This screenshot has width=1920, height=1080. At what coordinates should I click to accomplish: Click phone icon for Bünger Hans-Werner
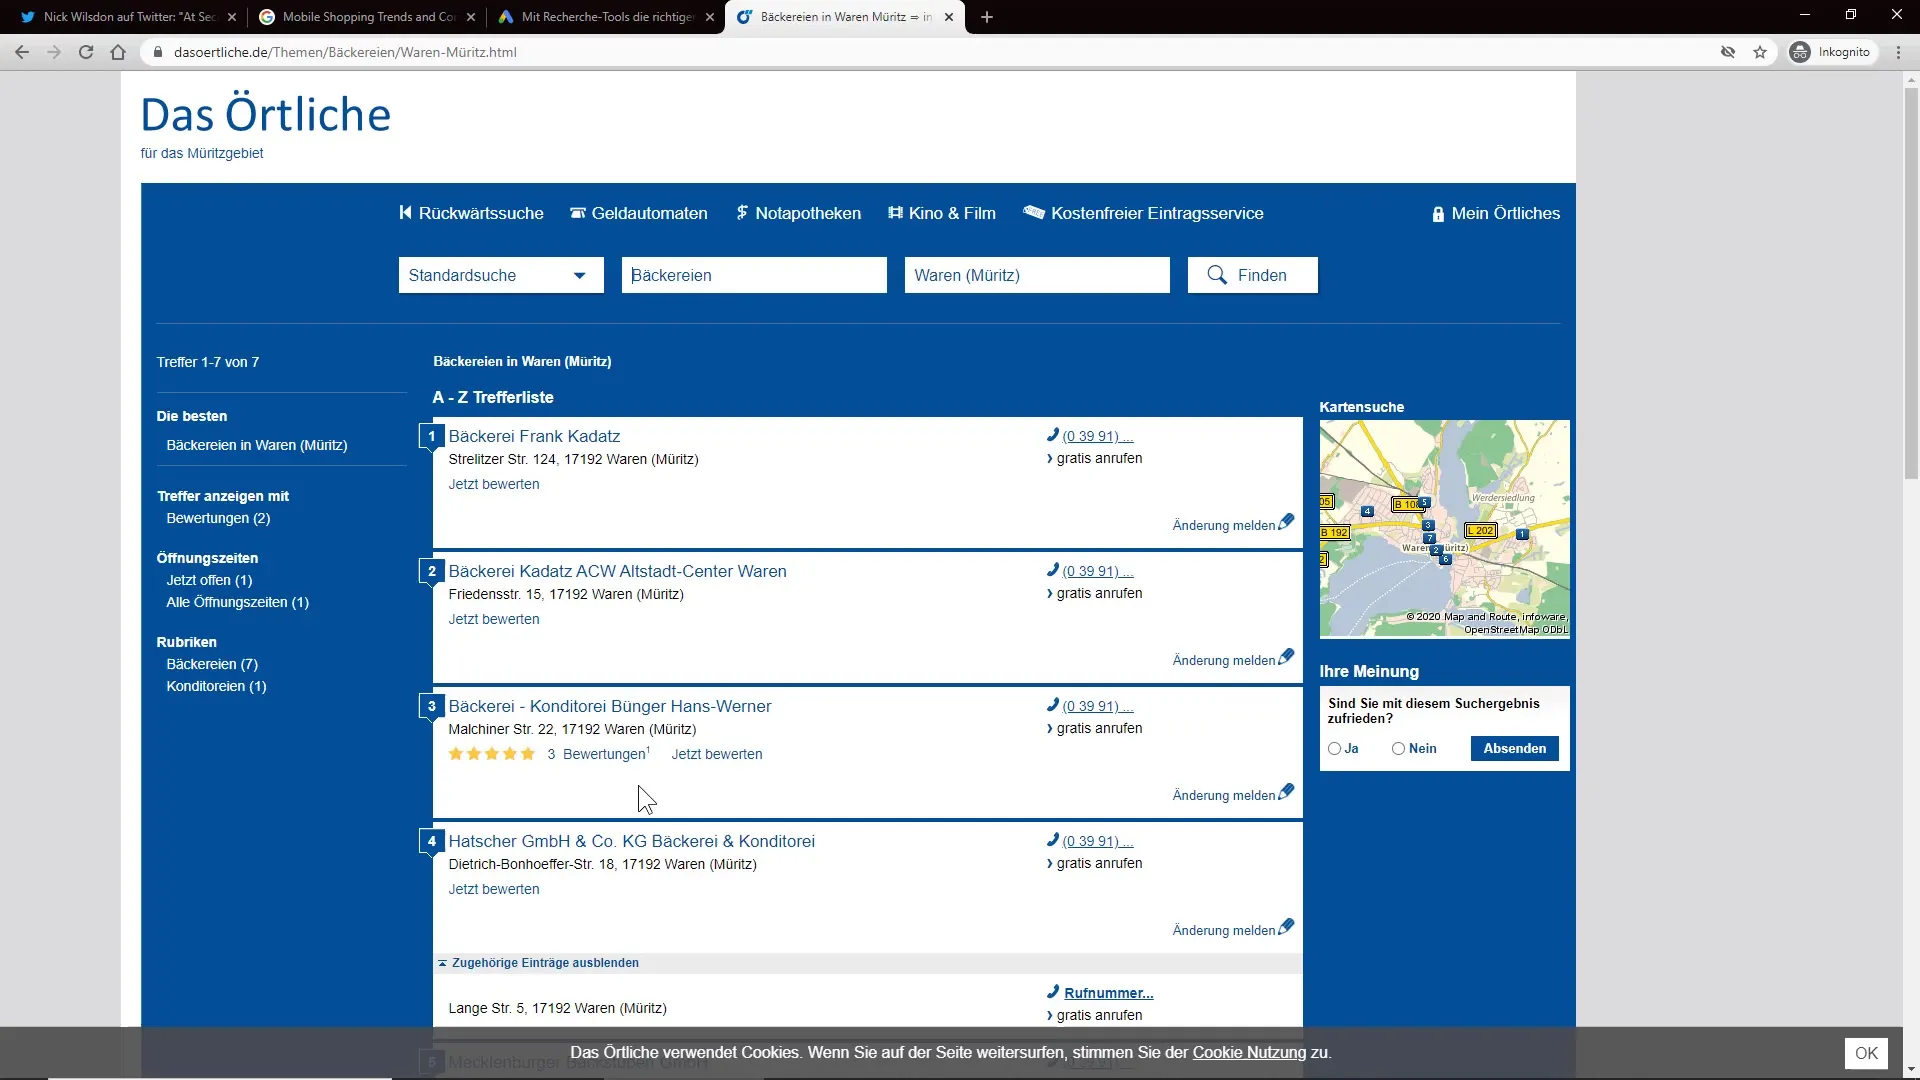tap(1053, 705)
